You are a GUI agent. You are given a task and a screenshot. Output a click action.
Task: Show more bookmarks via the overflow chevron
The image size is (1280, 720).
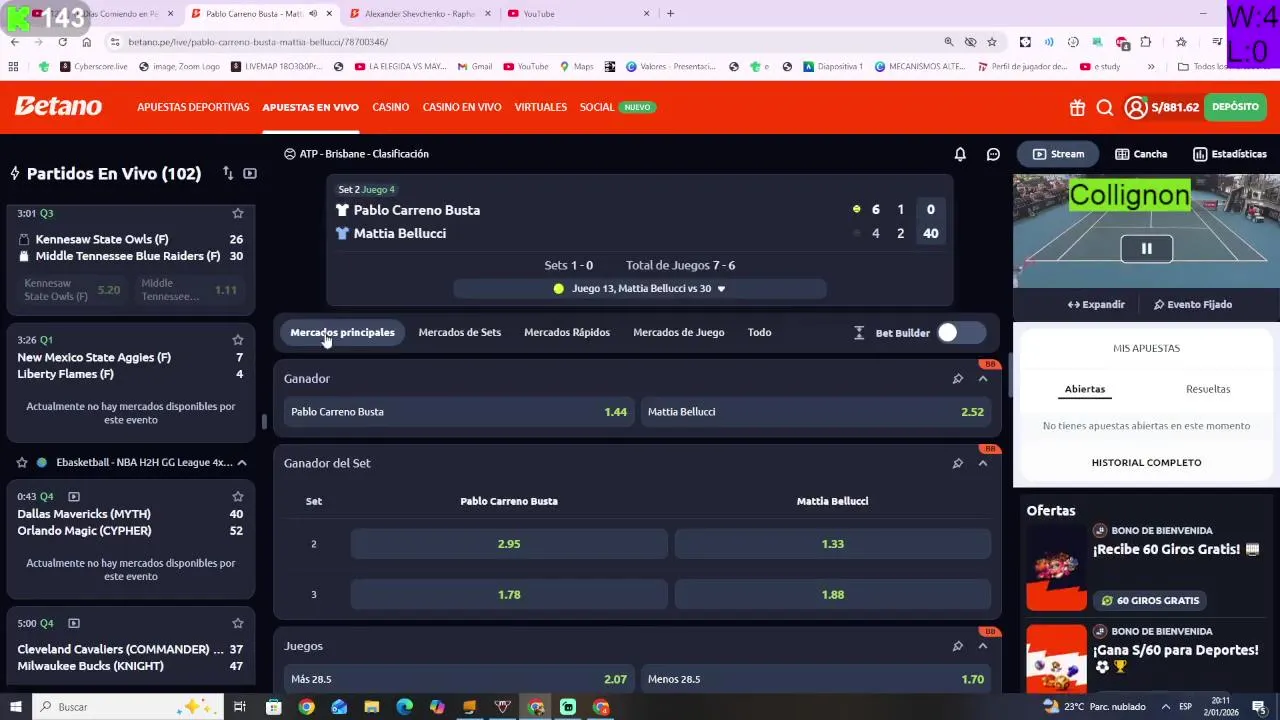(x=1151, y=67)
